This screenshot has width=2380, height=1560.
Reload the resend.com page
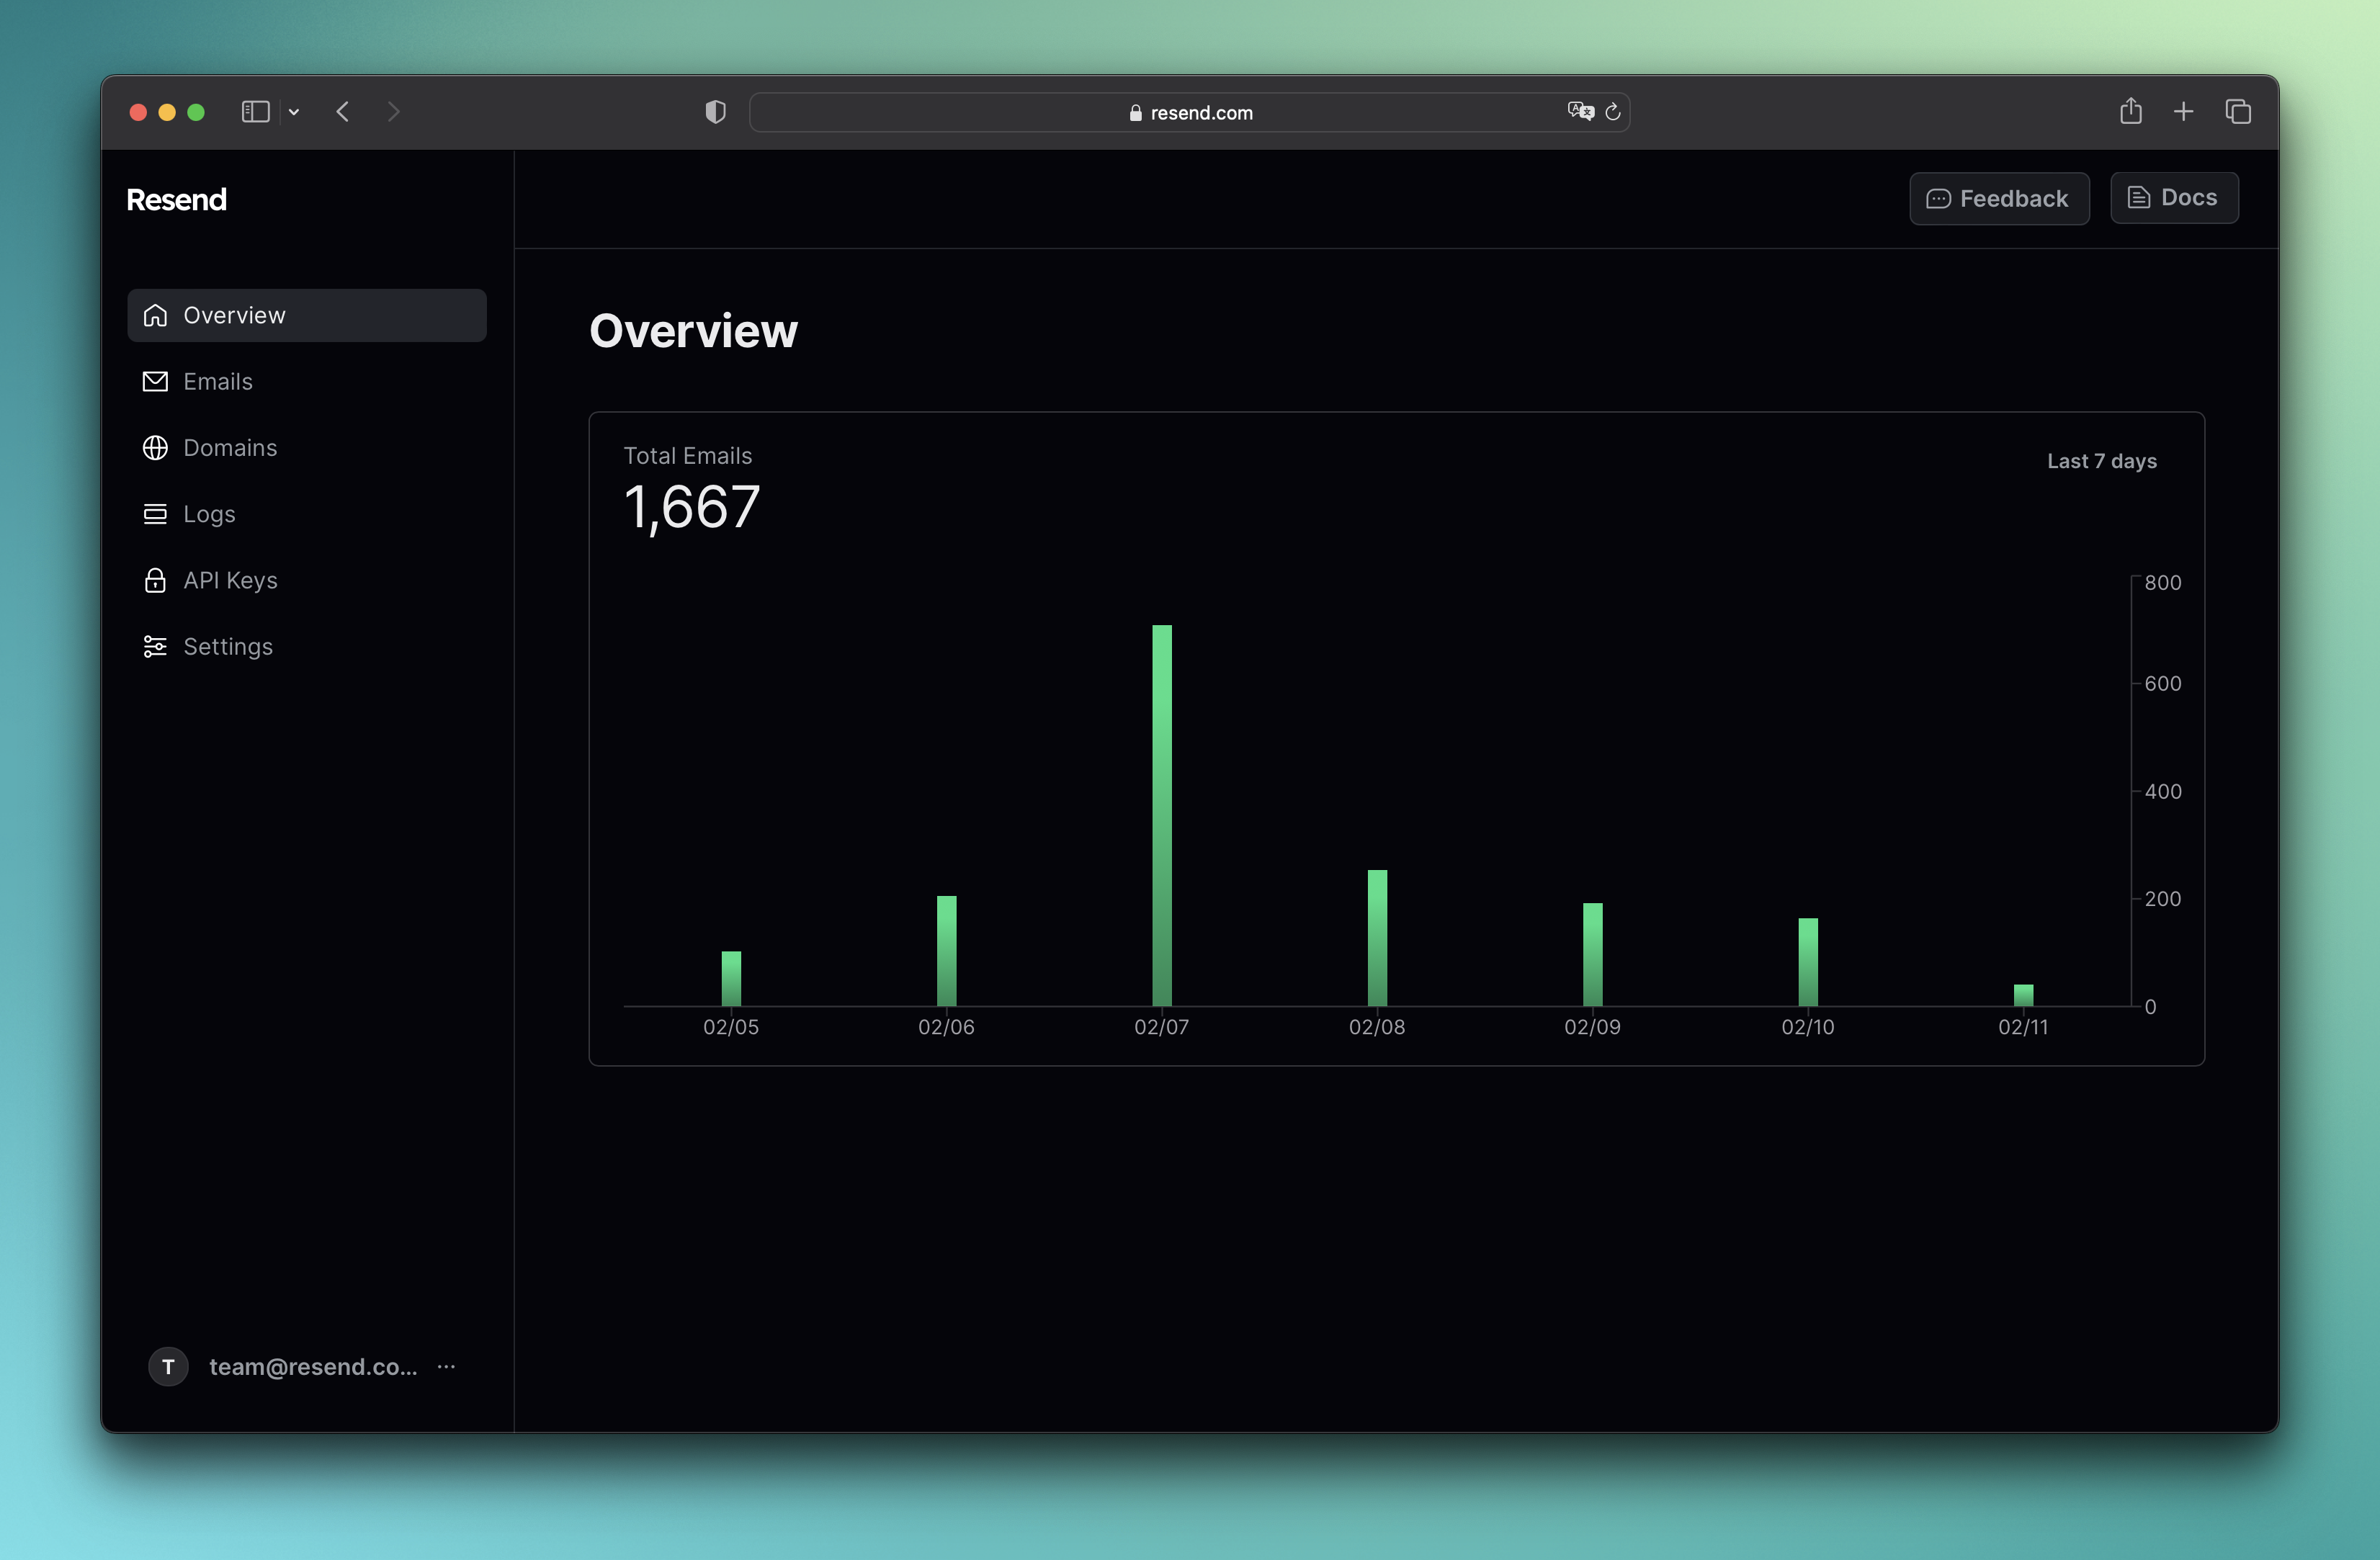click(x=1613, y=112)
